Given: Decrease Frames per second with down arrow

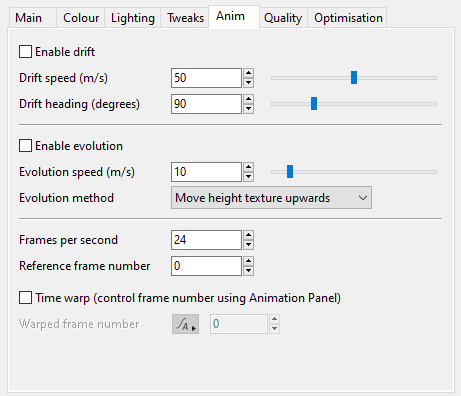Looking at the screenshot, I should (248, 245).
